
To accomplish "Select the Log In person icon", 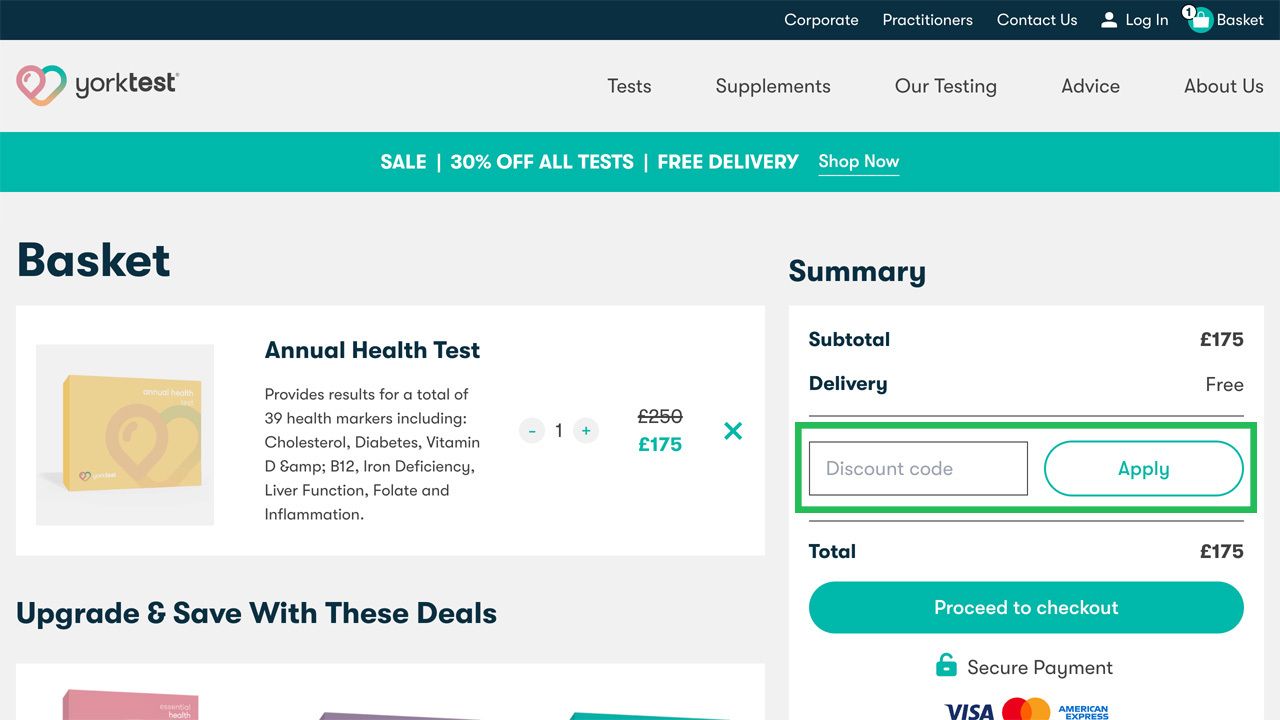I will [1108, 18].
